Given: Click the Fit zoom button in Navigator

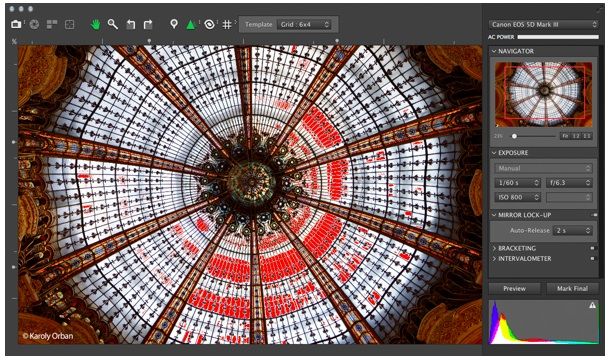Looking at the screenshot, I should click(565, 136).
